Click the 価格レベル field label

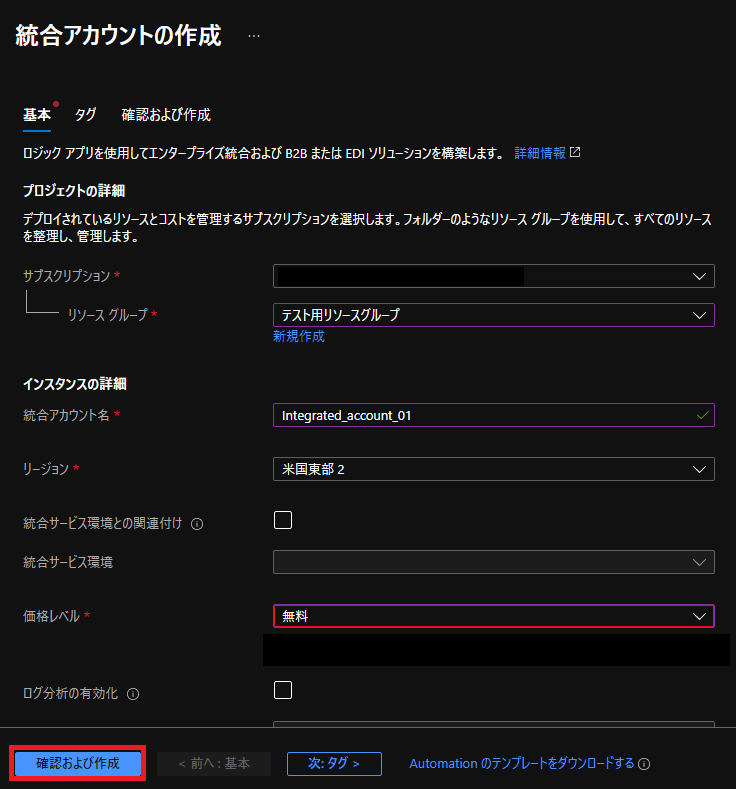[51, 616]
